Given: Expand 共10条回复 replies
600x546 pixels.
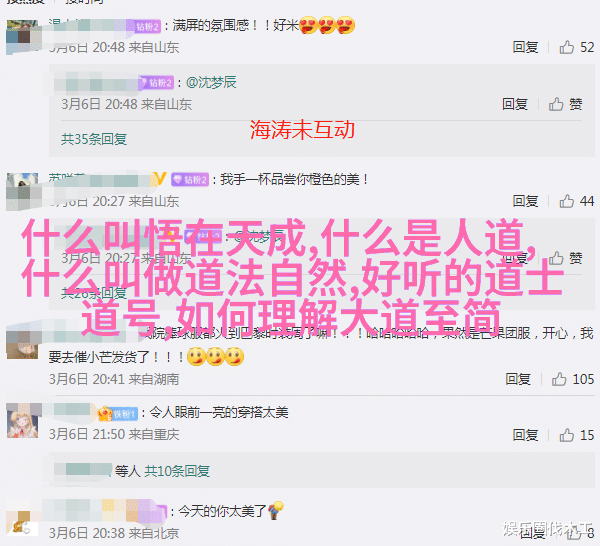Looking at the screenshot, I should pyautogui.click(x=177, y=471).
